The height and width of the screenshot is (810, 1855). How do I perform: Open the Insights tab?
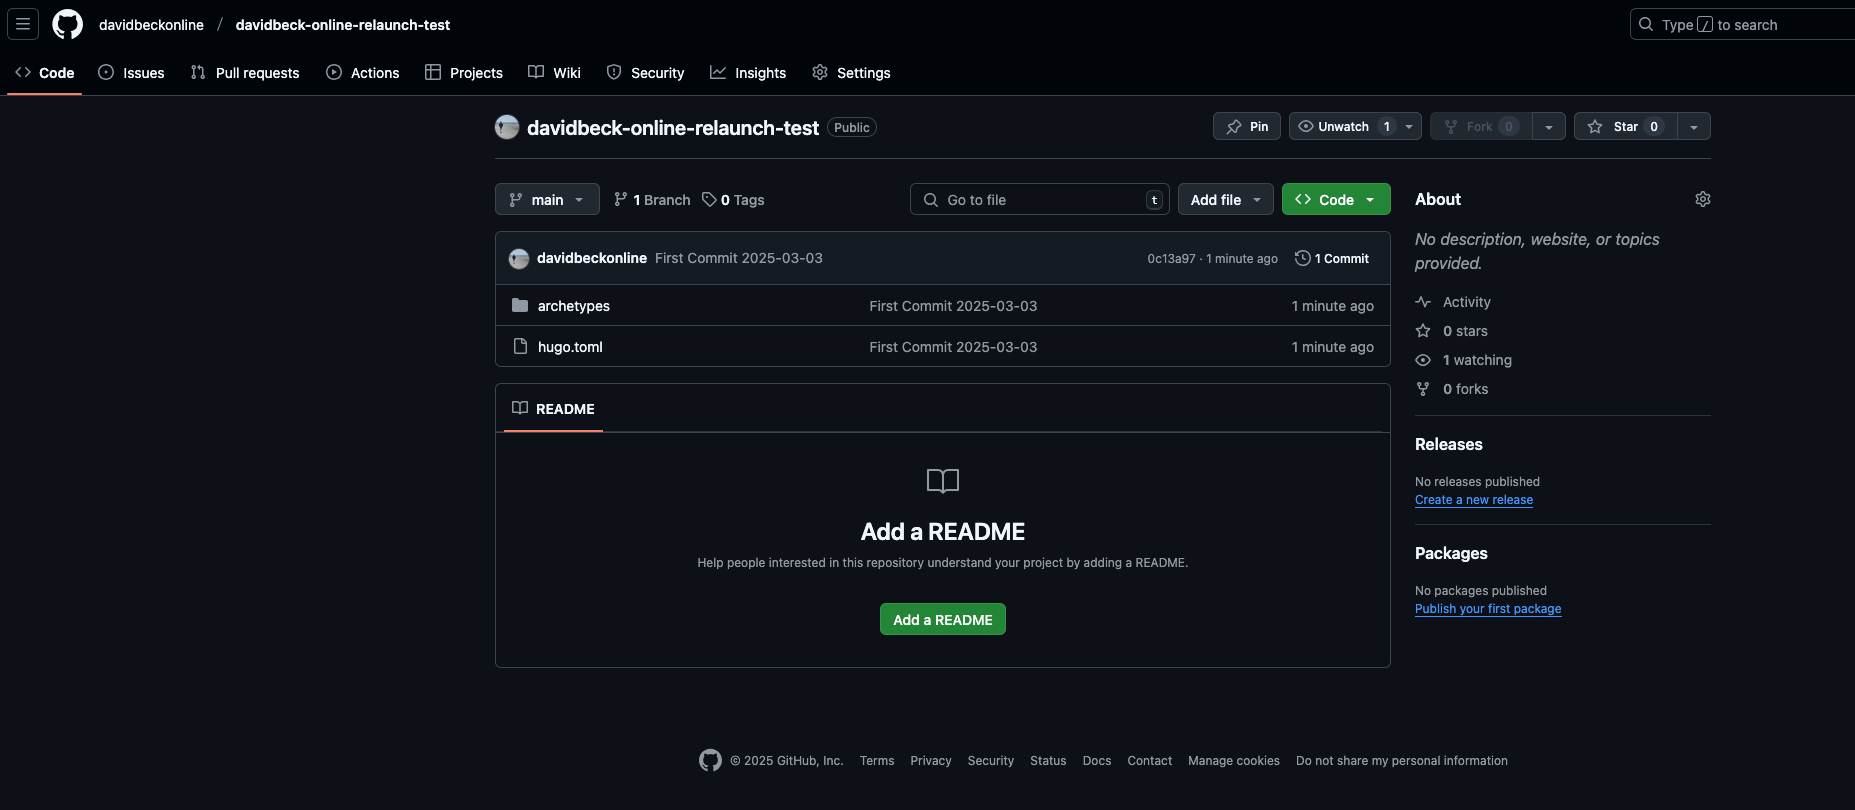point(749,72)
